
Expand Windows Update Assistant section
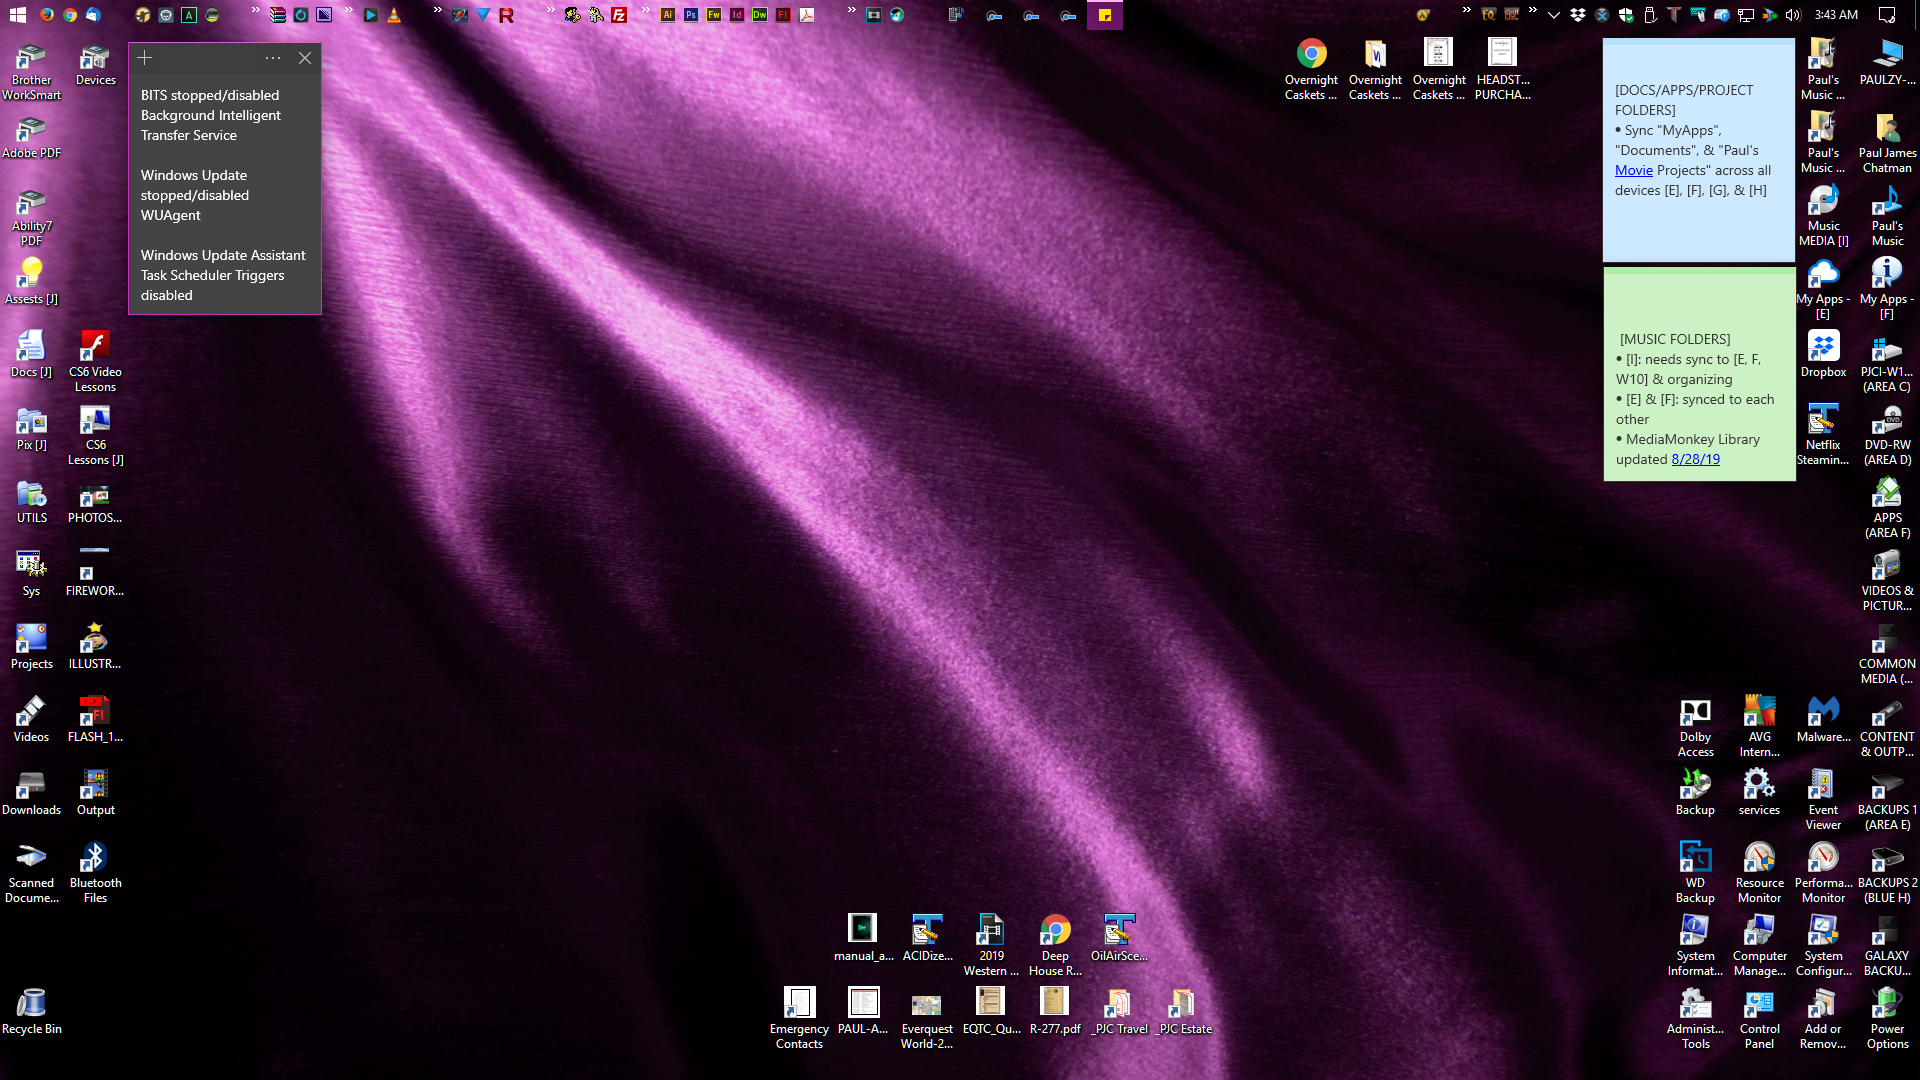click(x=224, y=255)
